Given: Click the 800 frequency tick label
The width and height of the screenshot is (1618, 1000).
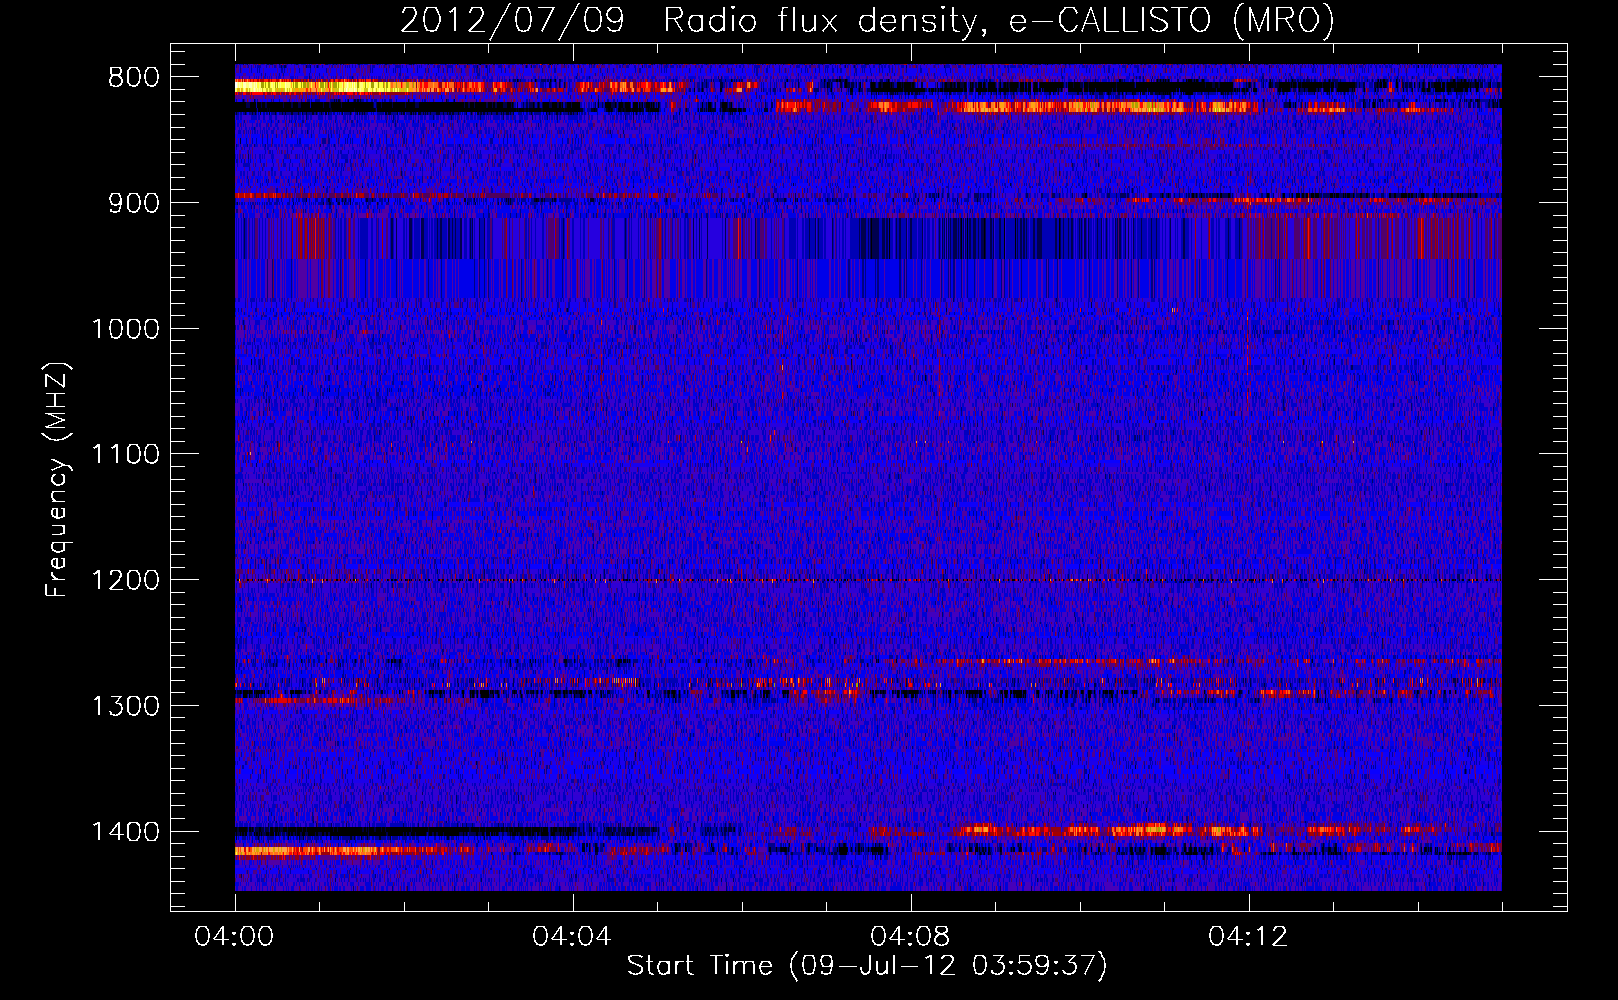Looking at the screenshot, I should pyautogui.click(x=134, y=78).
